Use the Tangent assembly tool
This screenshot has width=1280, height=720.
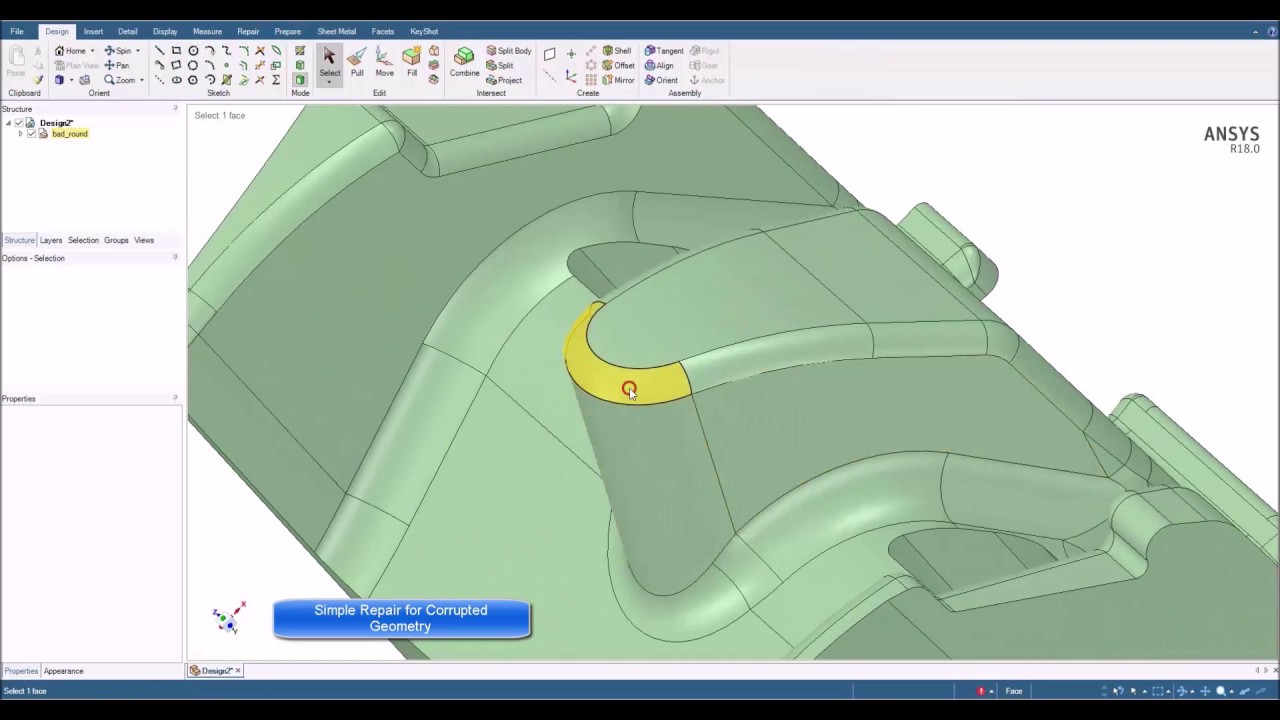664,51
